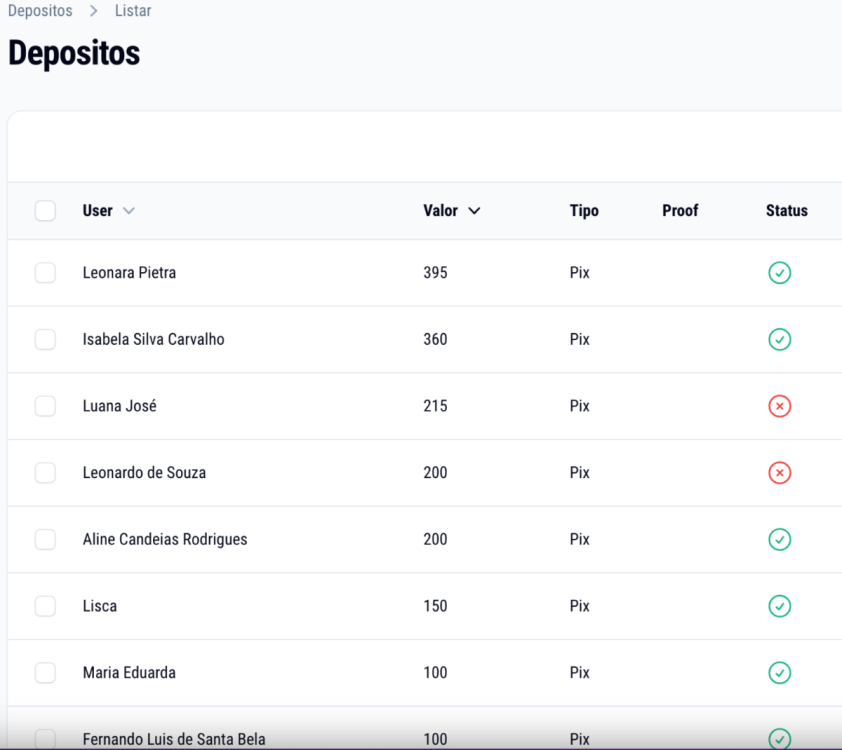This screenshot has width=842, height=750.
Task: Open the Listar breadcrumb link
Action: 133,11
